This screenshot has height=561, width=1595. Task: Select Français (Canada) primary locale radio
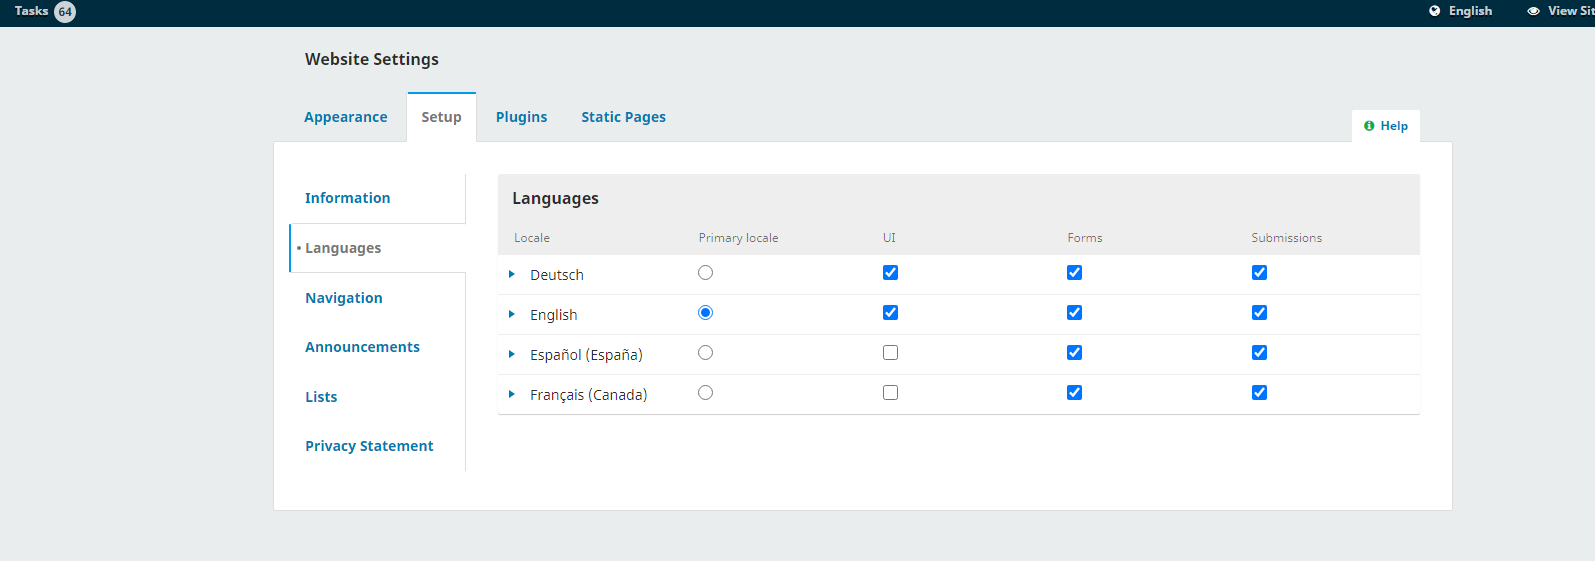(705, 393)
